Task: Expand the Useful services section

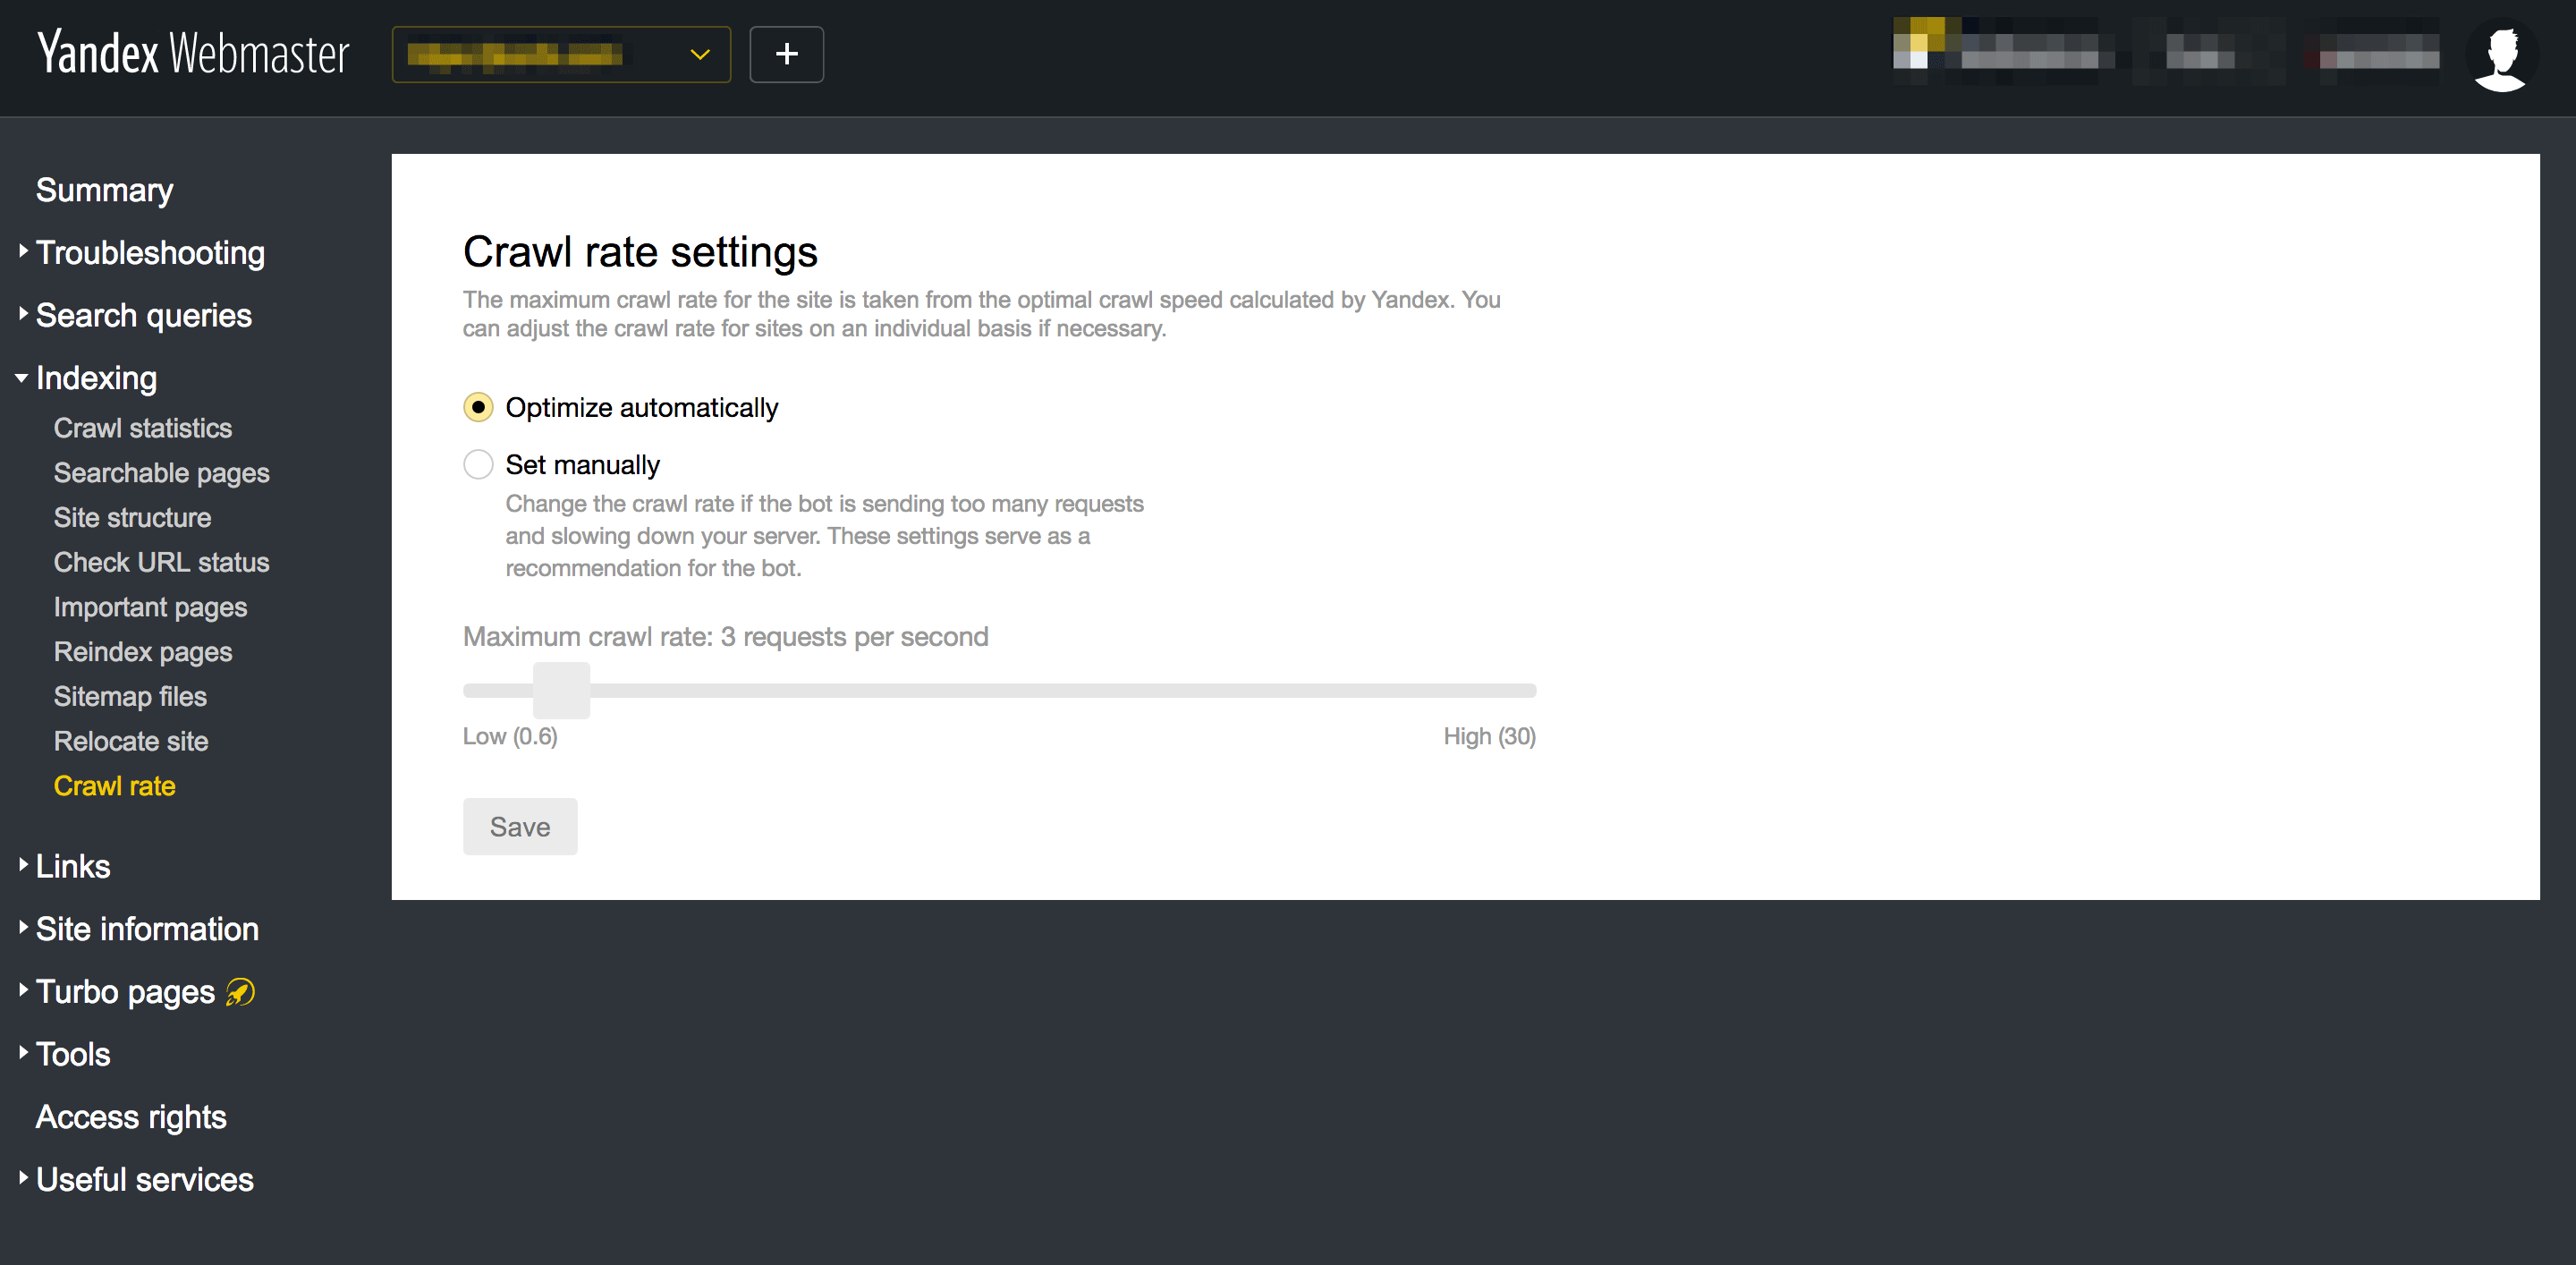Action: 22,1178
